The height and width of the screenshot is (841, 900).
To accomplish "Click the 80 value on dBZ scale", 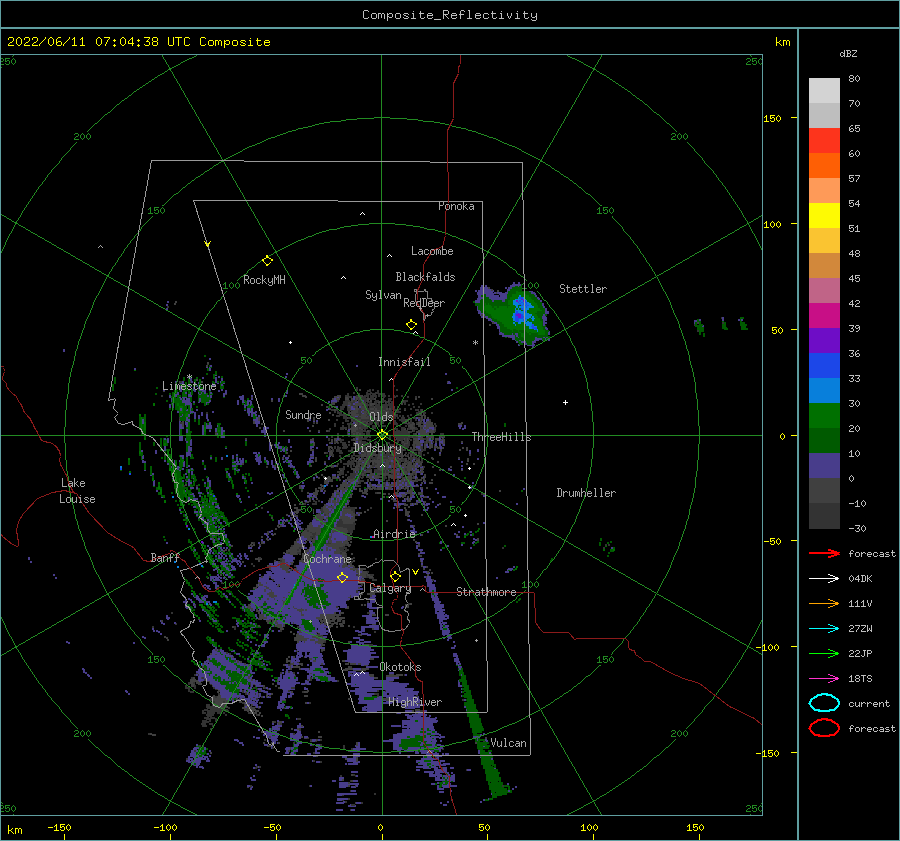I will point(854,79).
